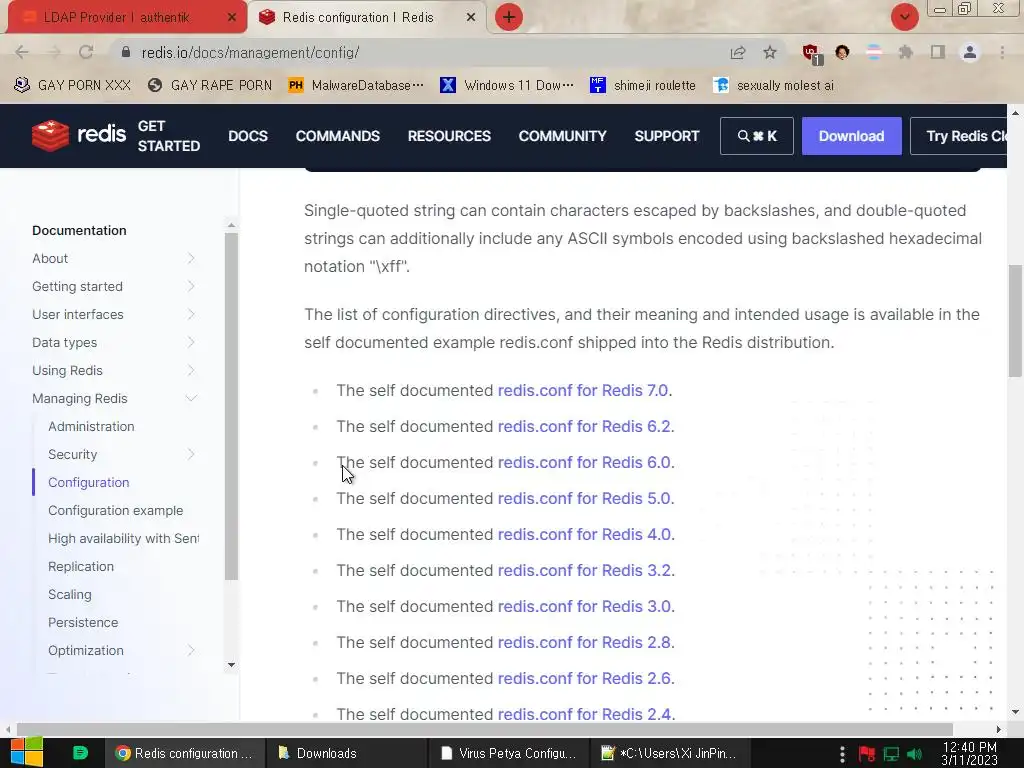Open Replication in the sidebar

coord(81,566)
